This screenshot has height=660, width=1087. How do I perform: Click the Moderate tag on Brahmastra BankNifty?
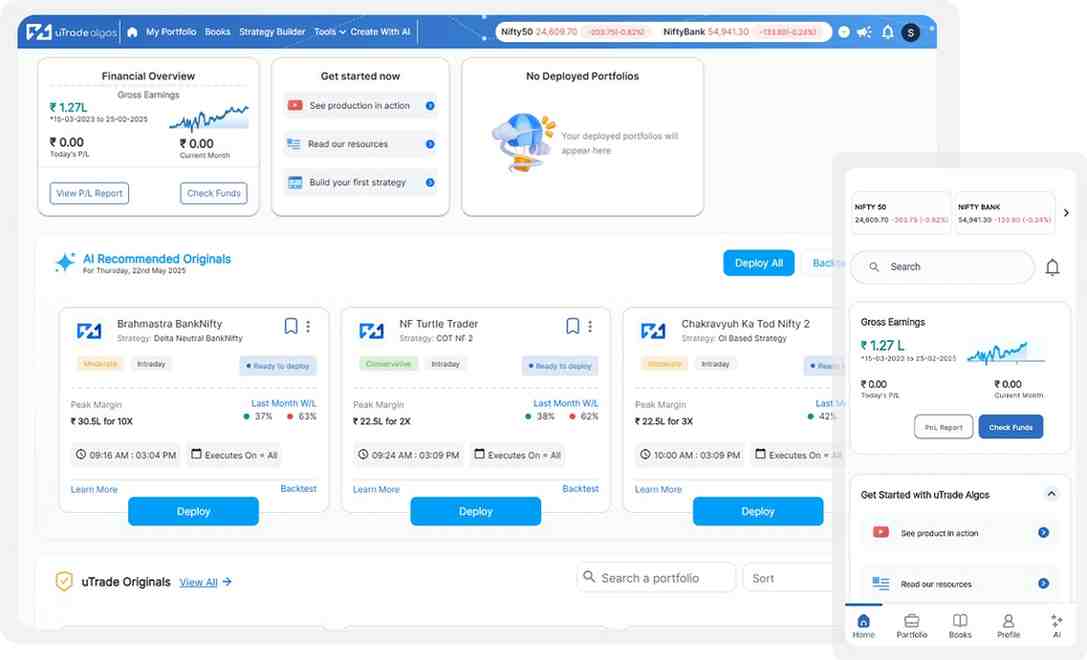click(100, 364)
